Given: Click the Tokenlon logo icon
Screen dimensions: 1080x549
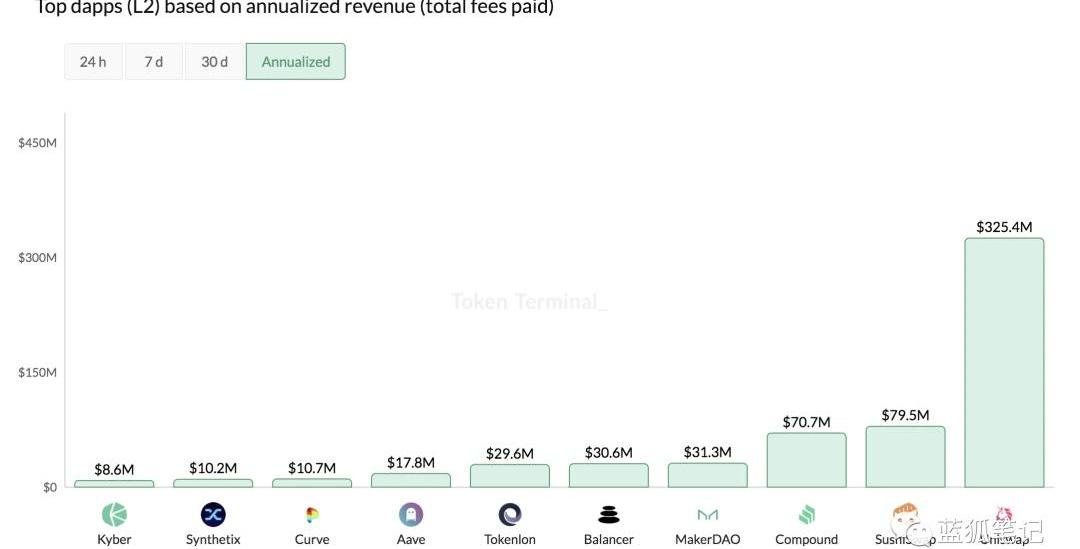Looking at the screenshot, I should 510,515.
